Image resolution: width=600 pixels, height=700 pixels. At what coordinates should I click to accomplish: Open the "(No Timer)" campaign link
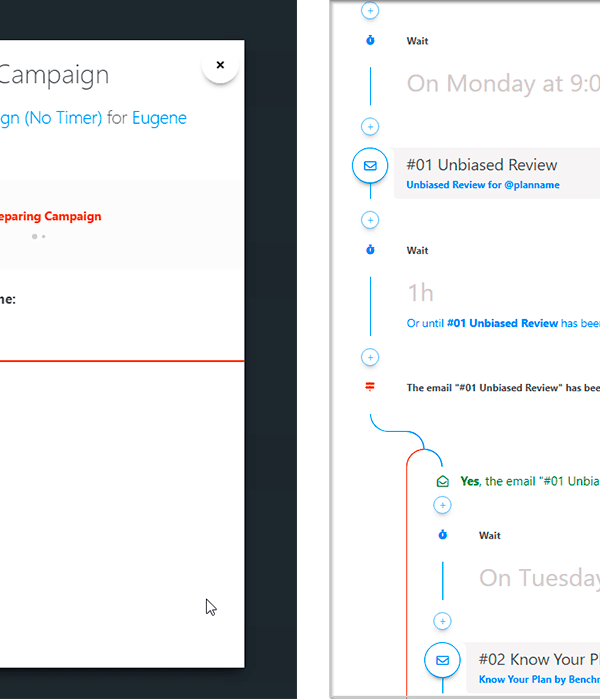click(52, 118)
